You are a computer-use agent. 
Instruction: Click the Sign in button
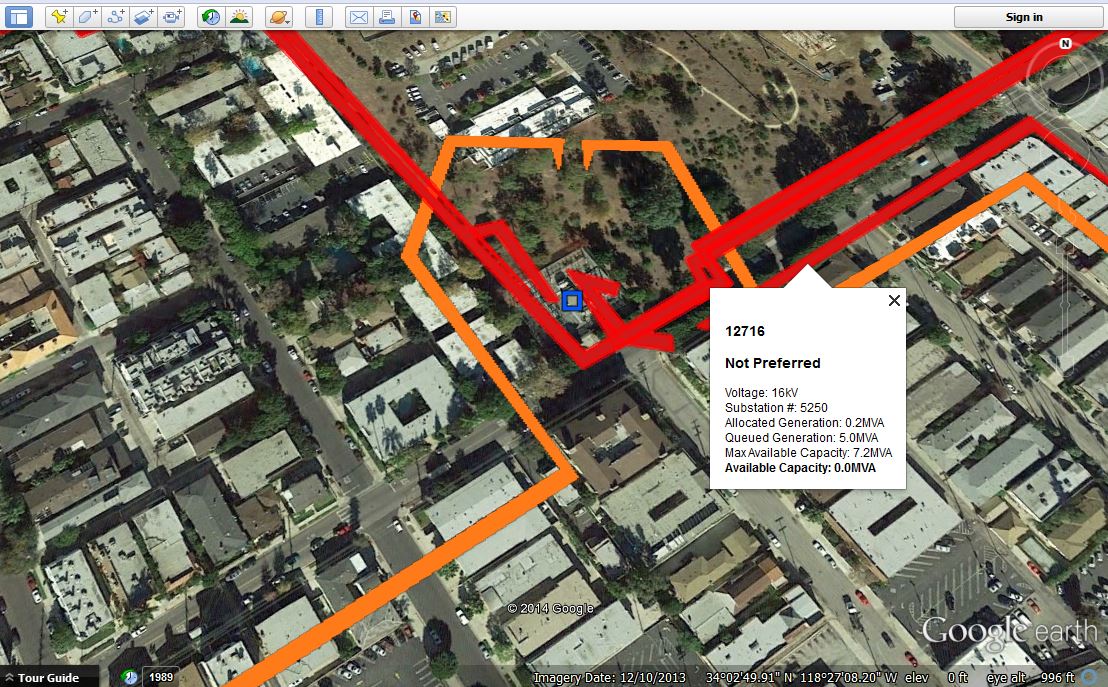point(1024,17)
